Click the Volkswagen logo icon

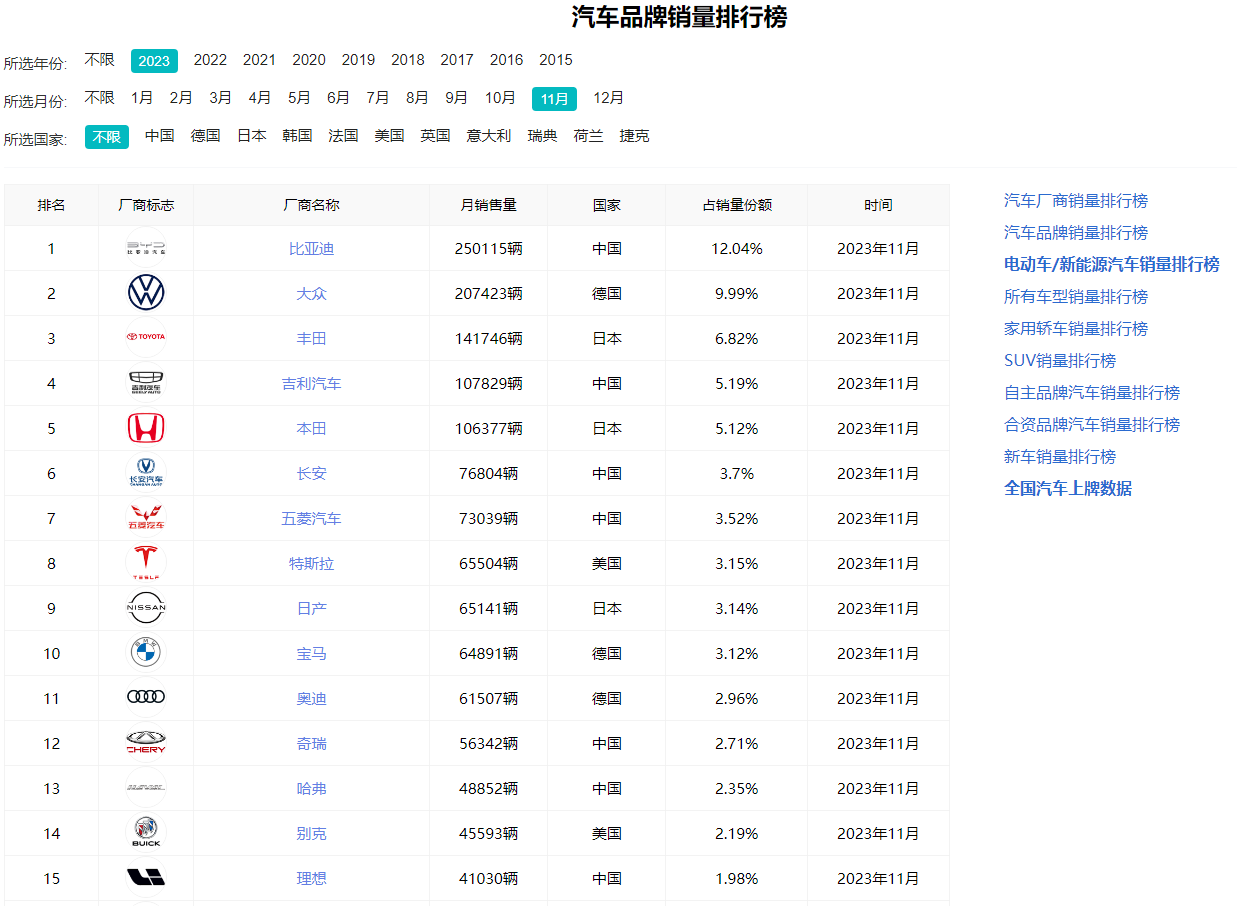146,293
